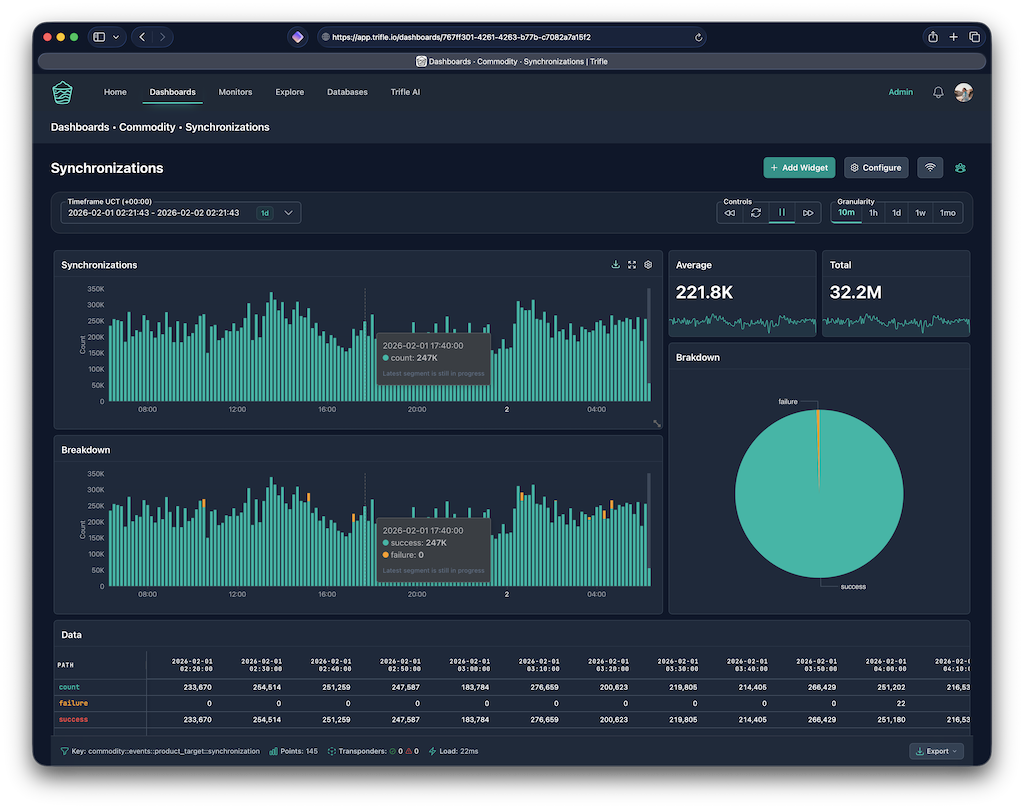
Task: Switch to the Monitors tab
Action: (x=235, y=92)
